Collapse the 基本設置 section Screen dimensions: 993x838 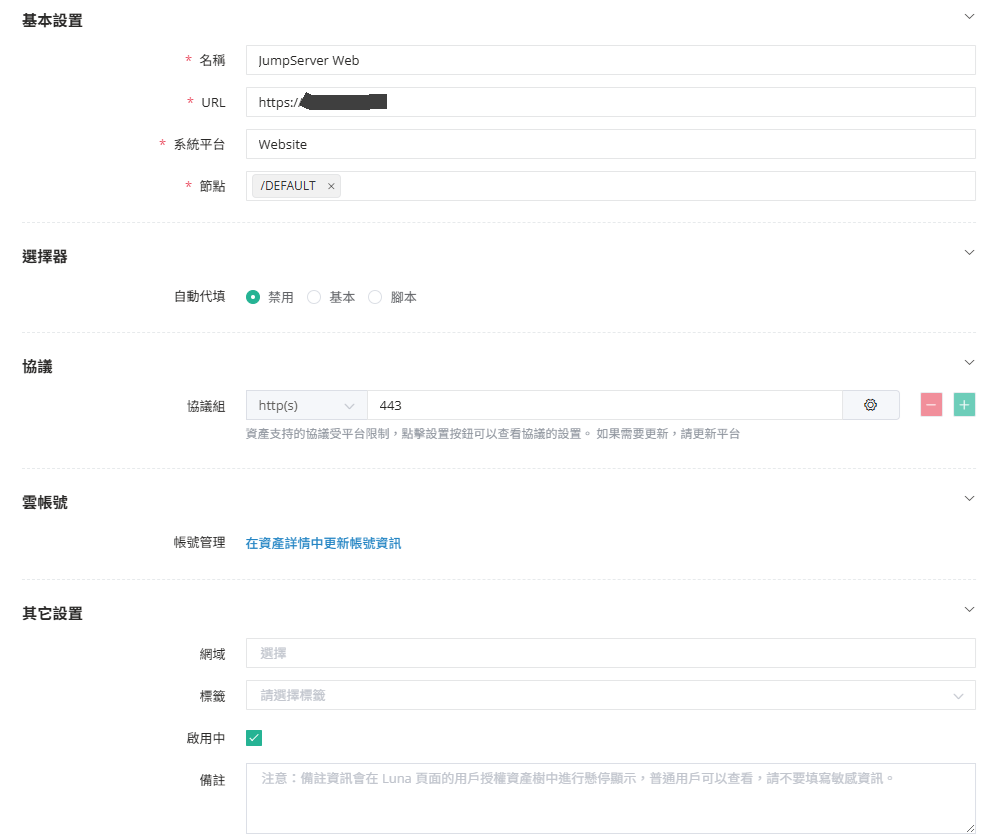tap(968, 17)
